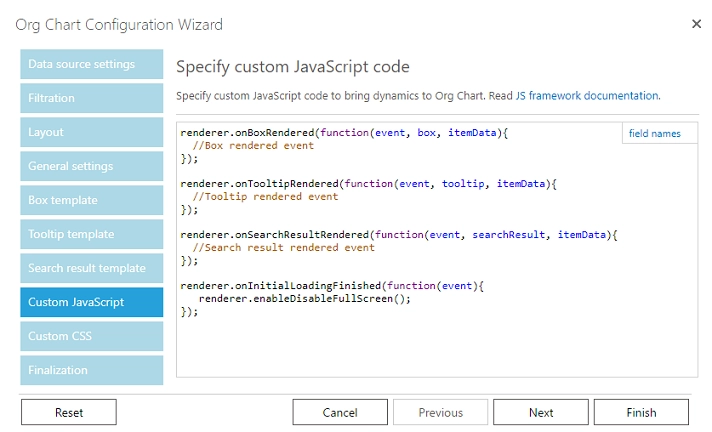
Task: Show the field names list
Action: 654,134
